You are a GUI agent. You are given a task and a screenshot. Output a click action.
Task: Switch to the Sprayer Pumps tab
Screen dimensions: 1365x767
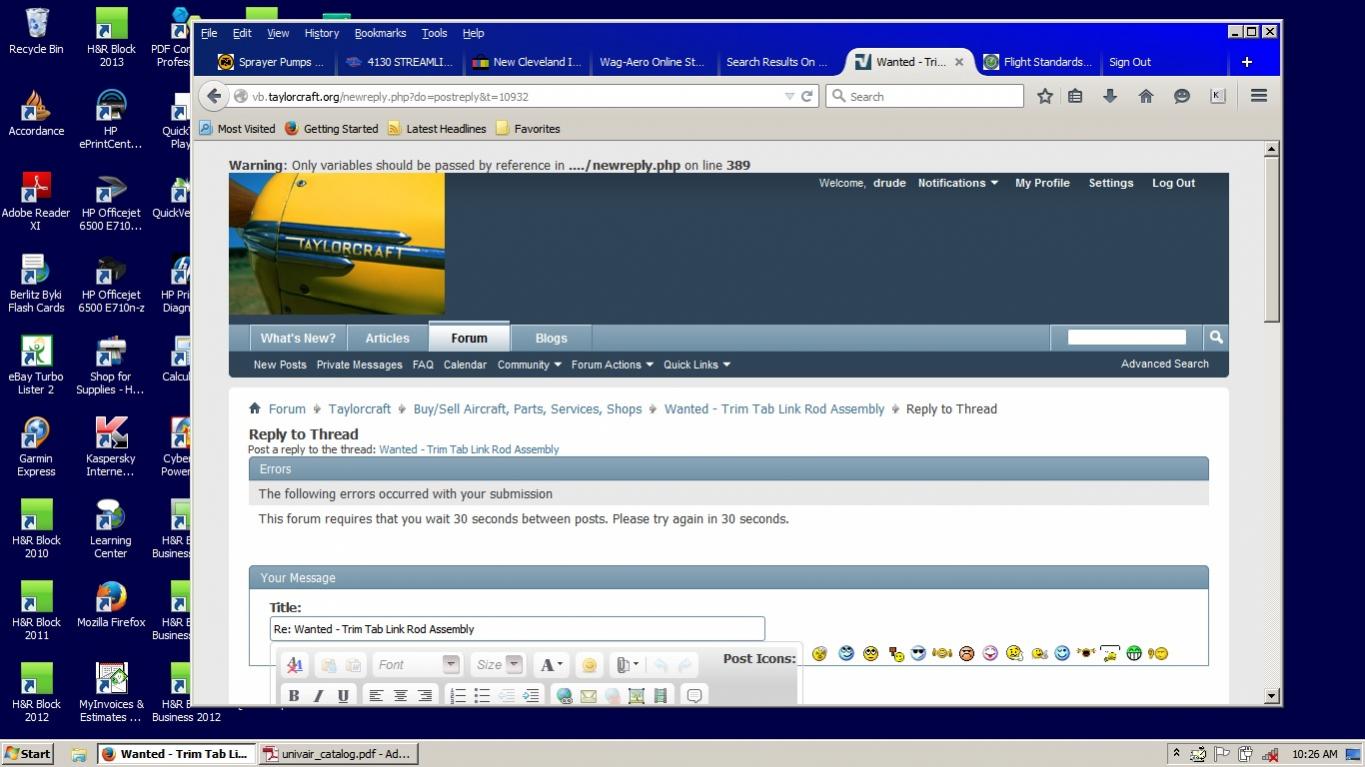click(272, 62)
